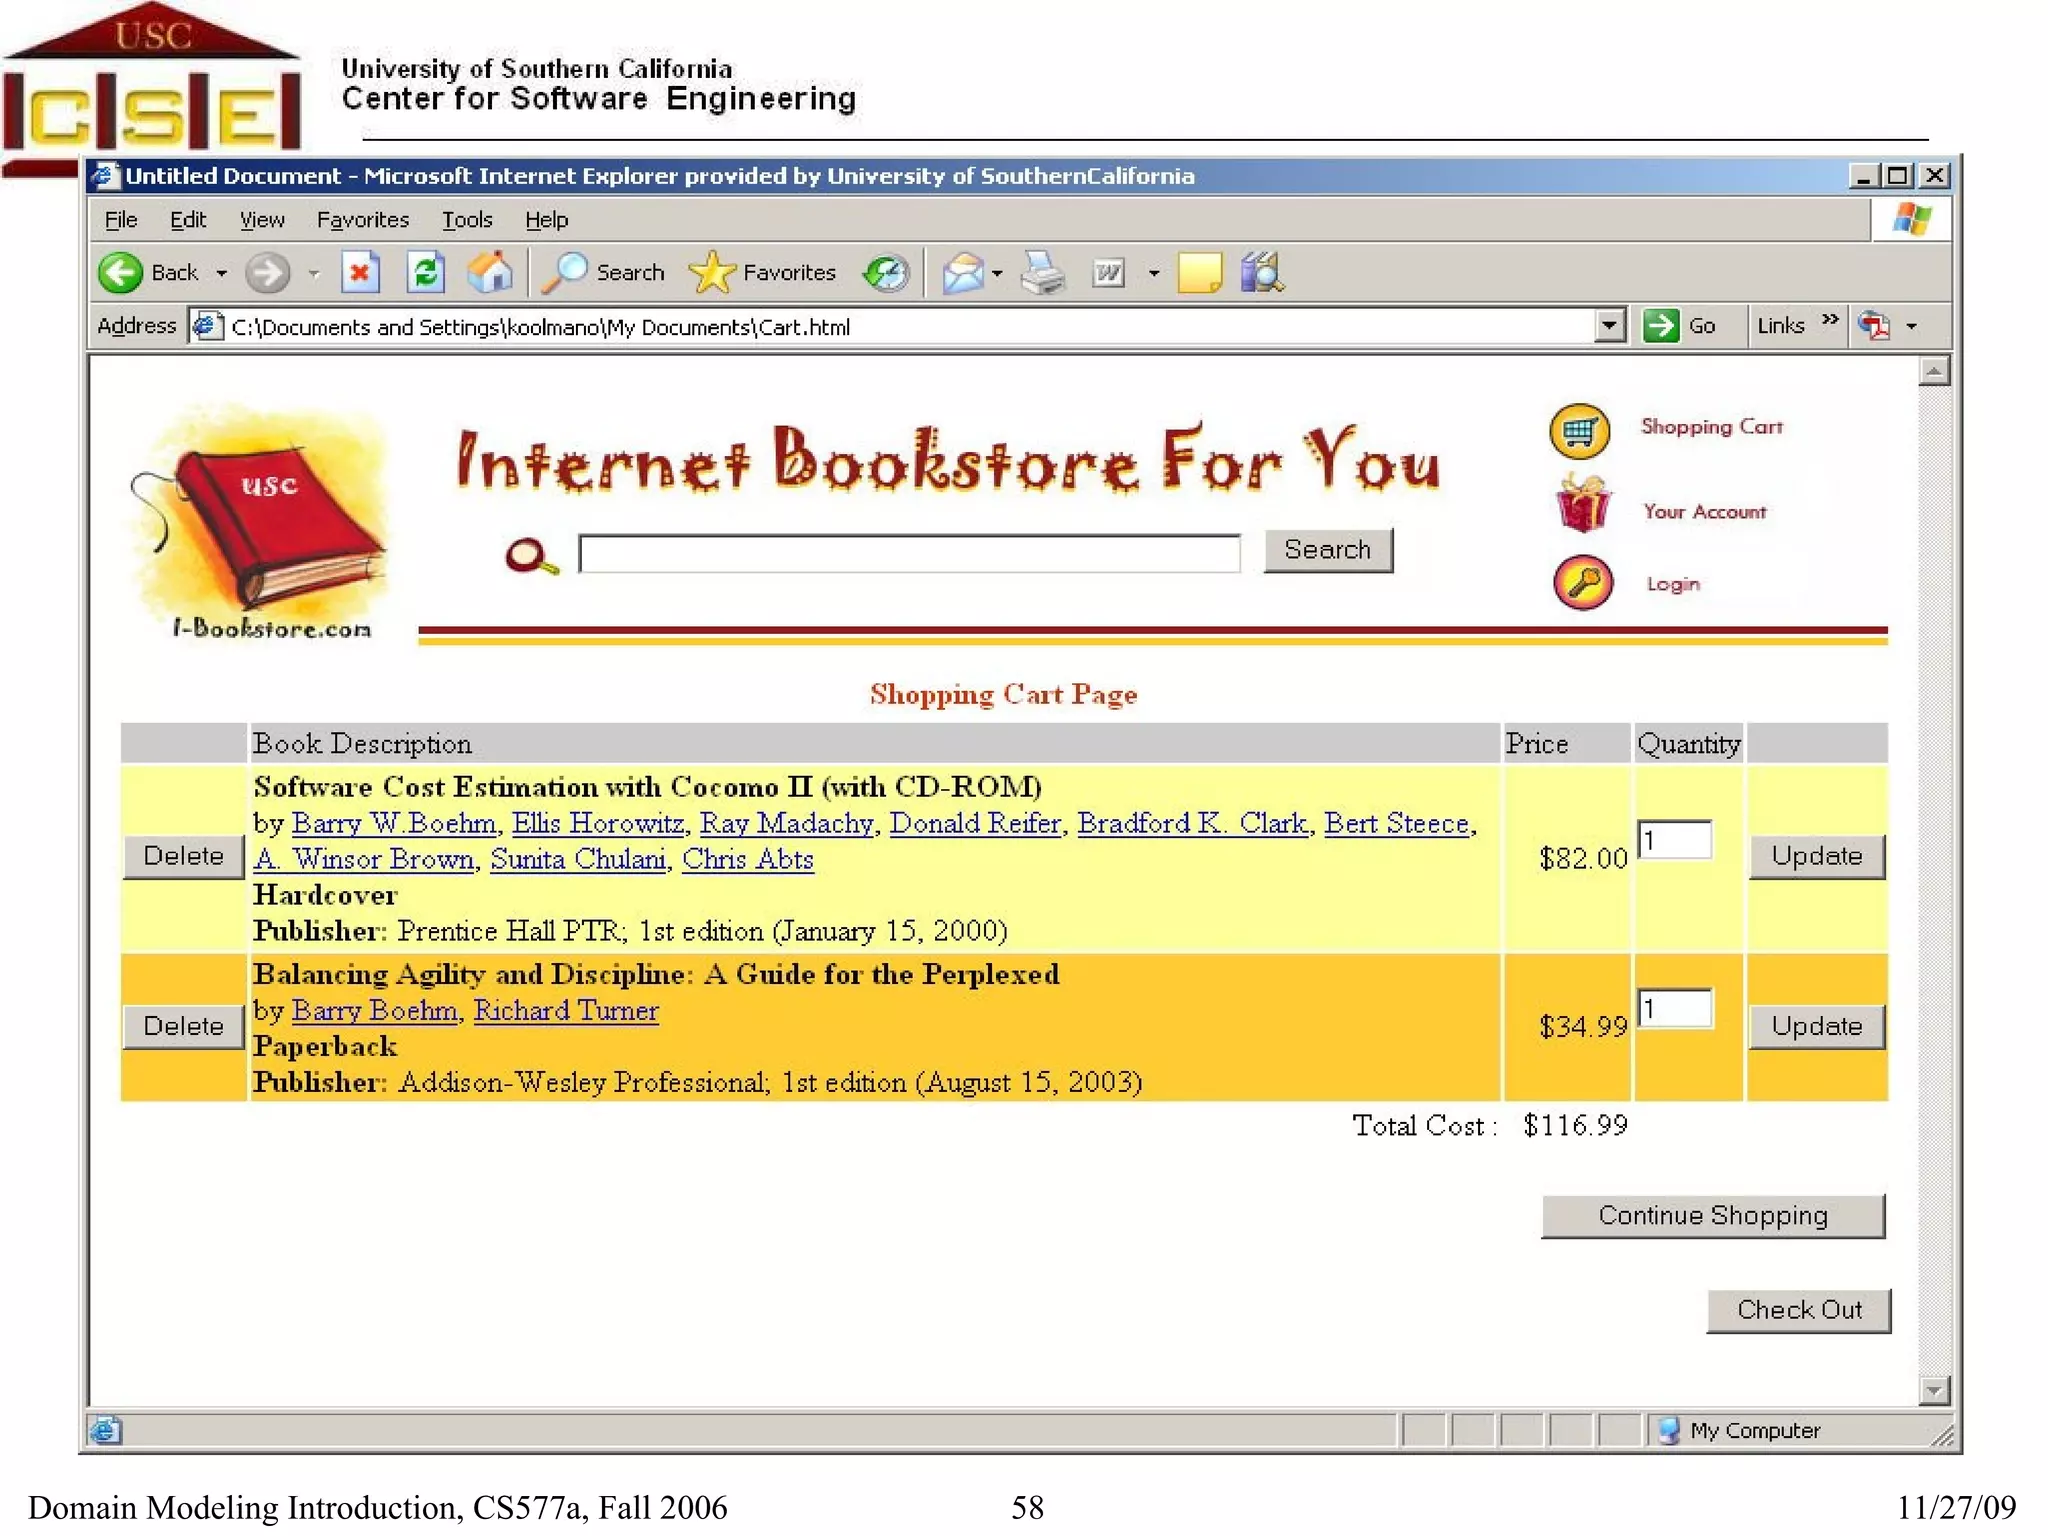Expand the Links toolbar chevron
This screenshot has height=1536, width=2048.
pos(1830,320)
